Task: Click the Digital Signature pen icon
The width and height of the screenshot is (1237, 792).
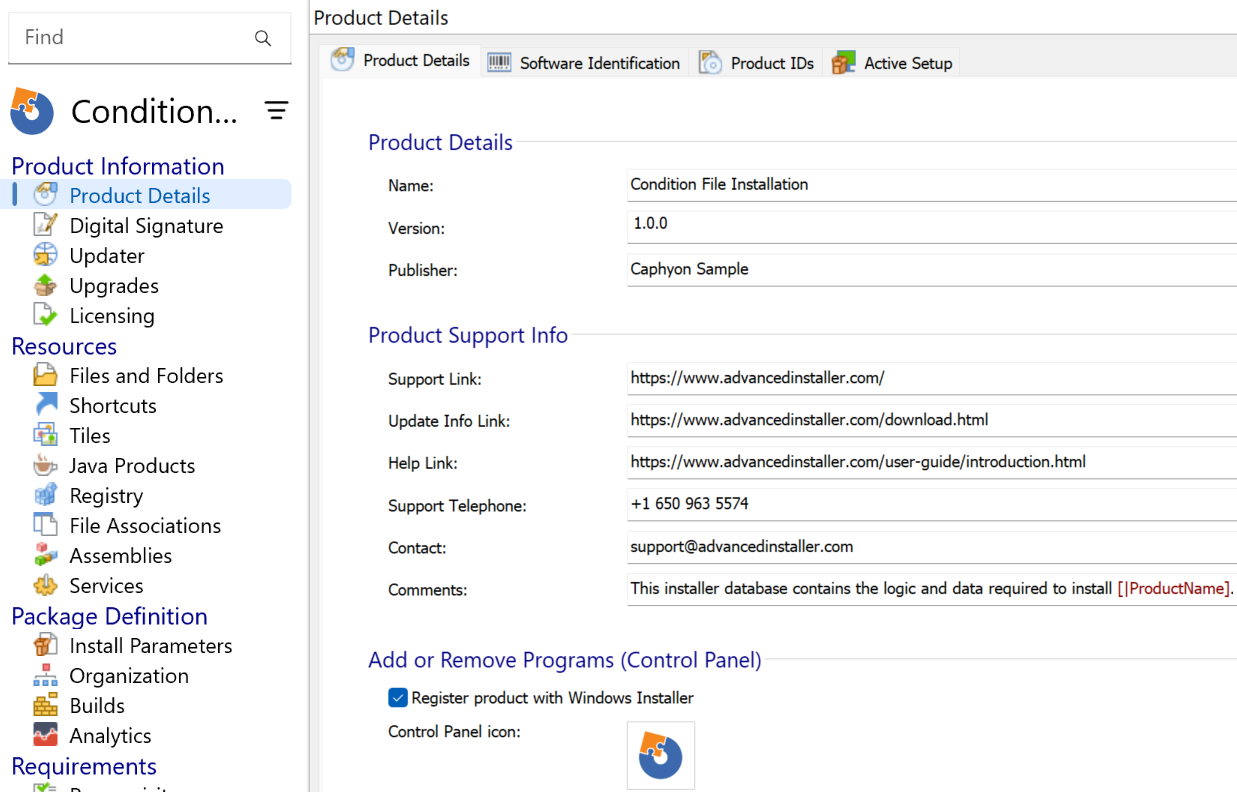Action: pos(45,225)
